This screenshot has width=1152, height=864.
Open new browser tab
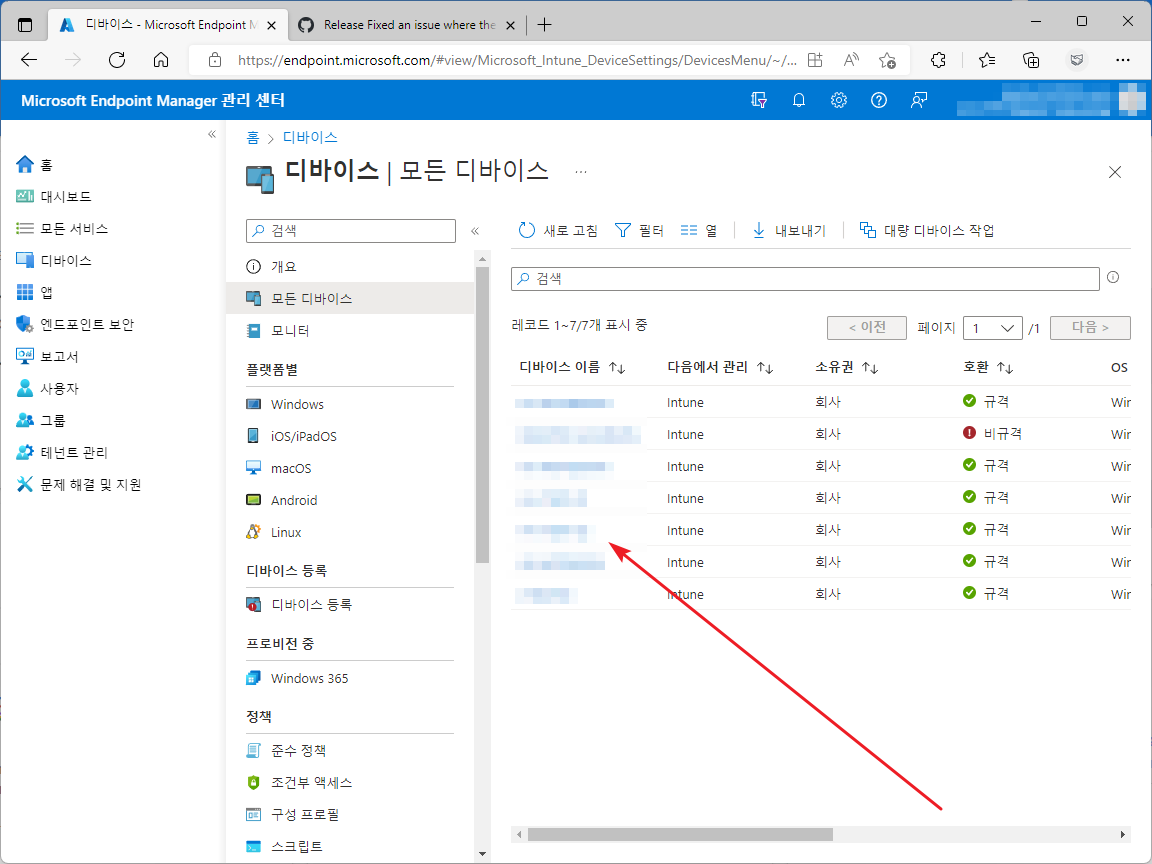pyautogui.click(x=544, y=25)
